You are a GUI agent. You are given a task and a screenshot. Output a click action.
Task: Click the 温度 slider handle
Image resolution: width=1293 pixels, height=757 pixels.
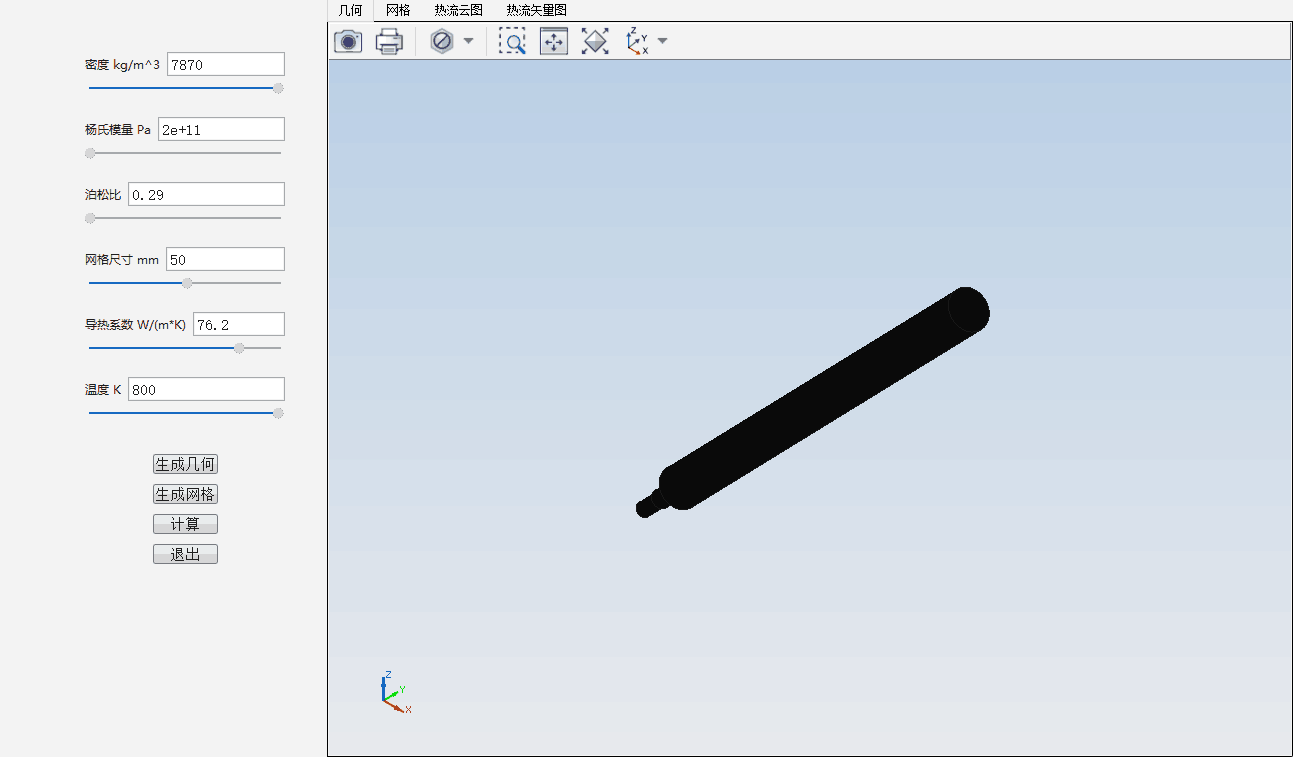[x=278, y=413]
